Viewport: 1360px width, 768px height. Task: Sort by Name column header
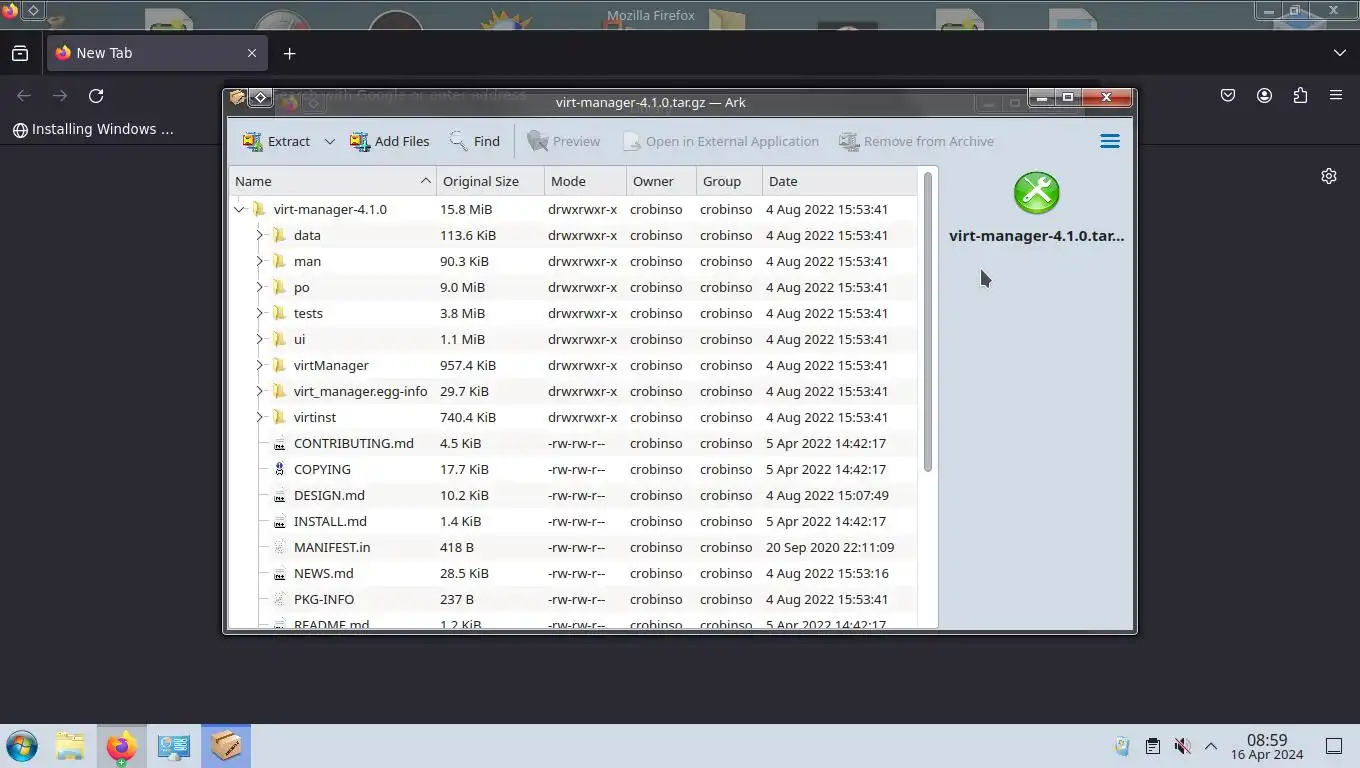[x=332, y=181]
